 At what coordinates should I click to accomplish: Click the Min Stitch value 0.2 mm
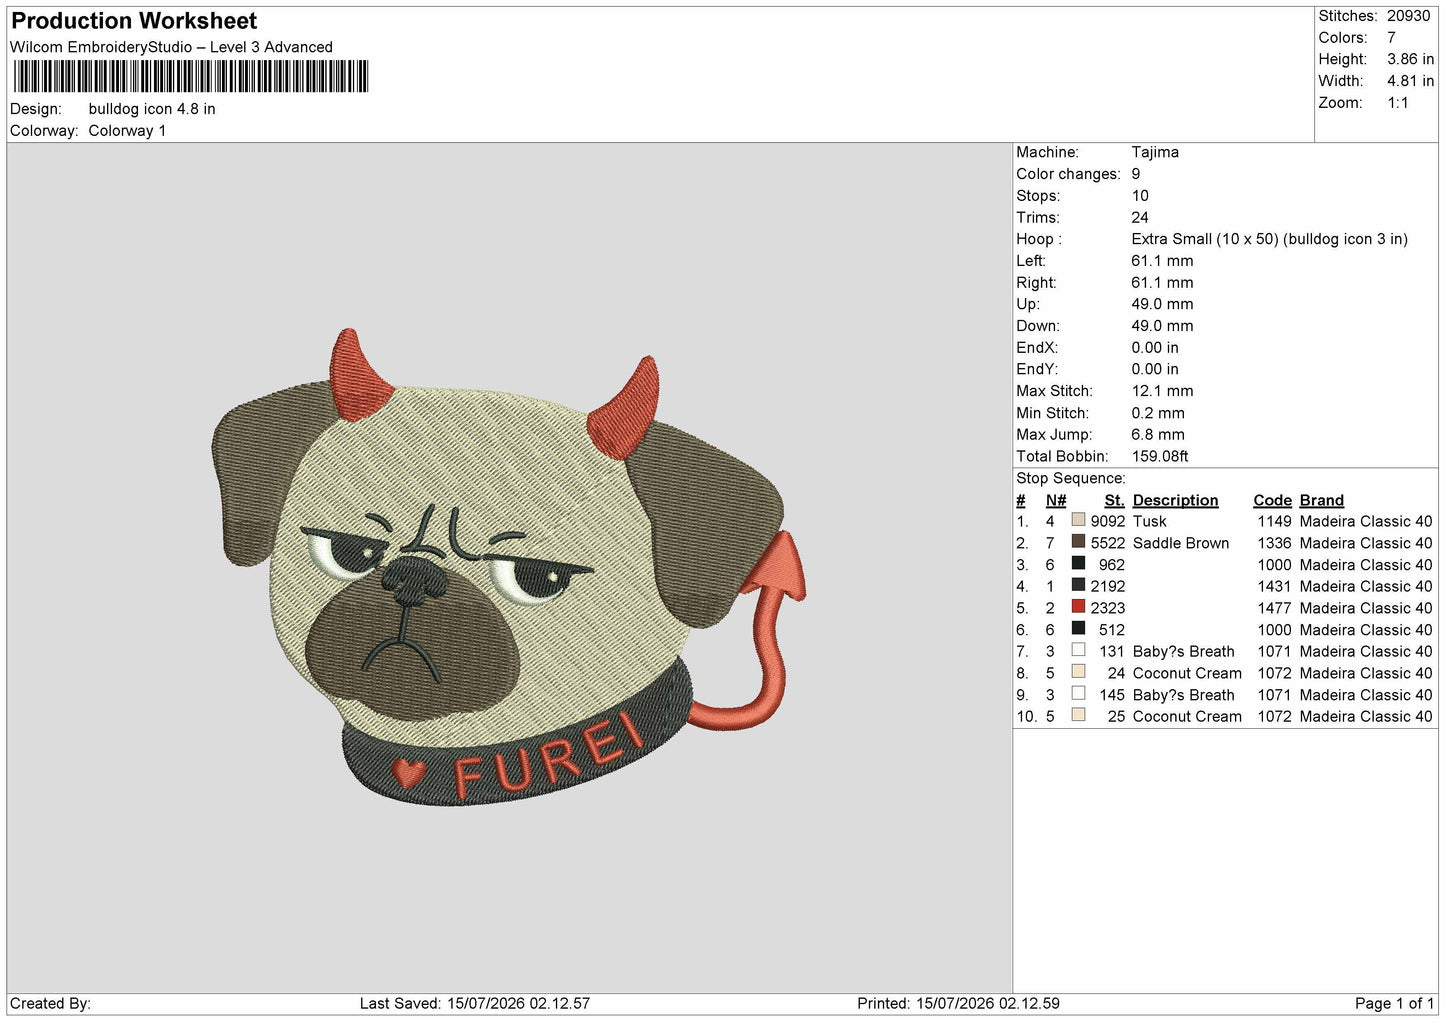(1158, 413)
